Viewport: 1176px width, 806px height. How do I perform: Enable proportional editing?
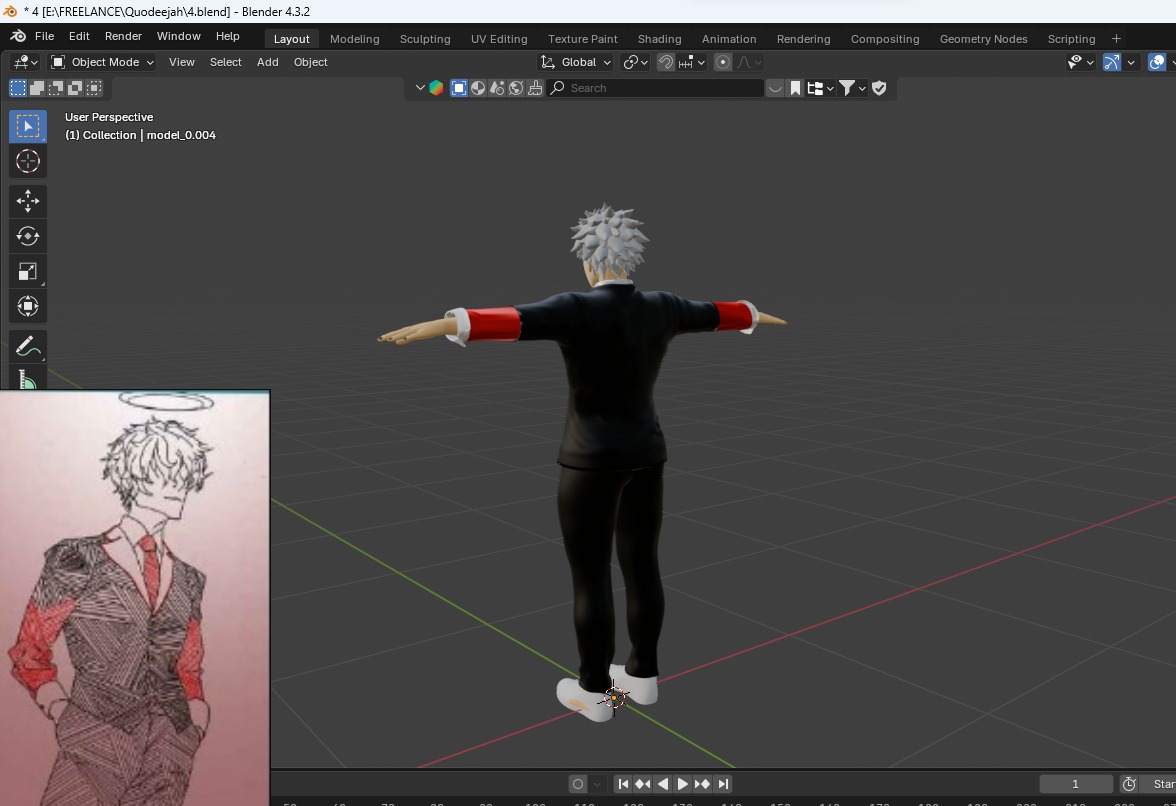point(723,62)
